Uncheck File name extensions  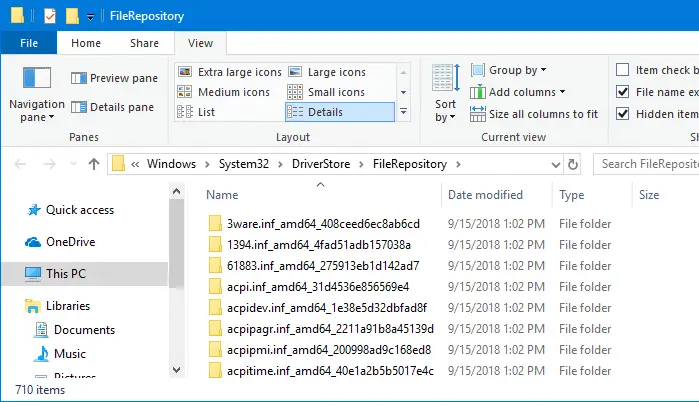pyautogui.click(x=622, y=92)
